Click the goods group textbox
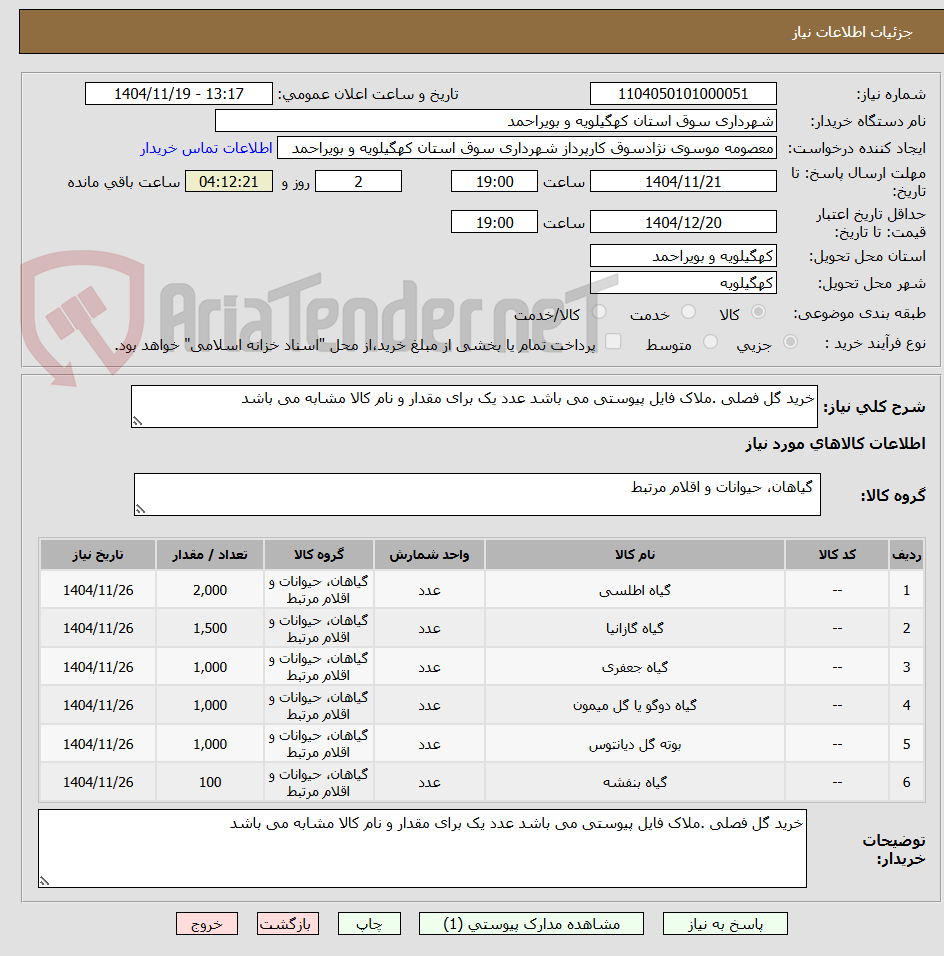The width and height of the screenshot is (944, 956). coord(477,494)
